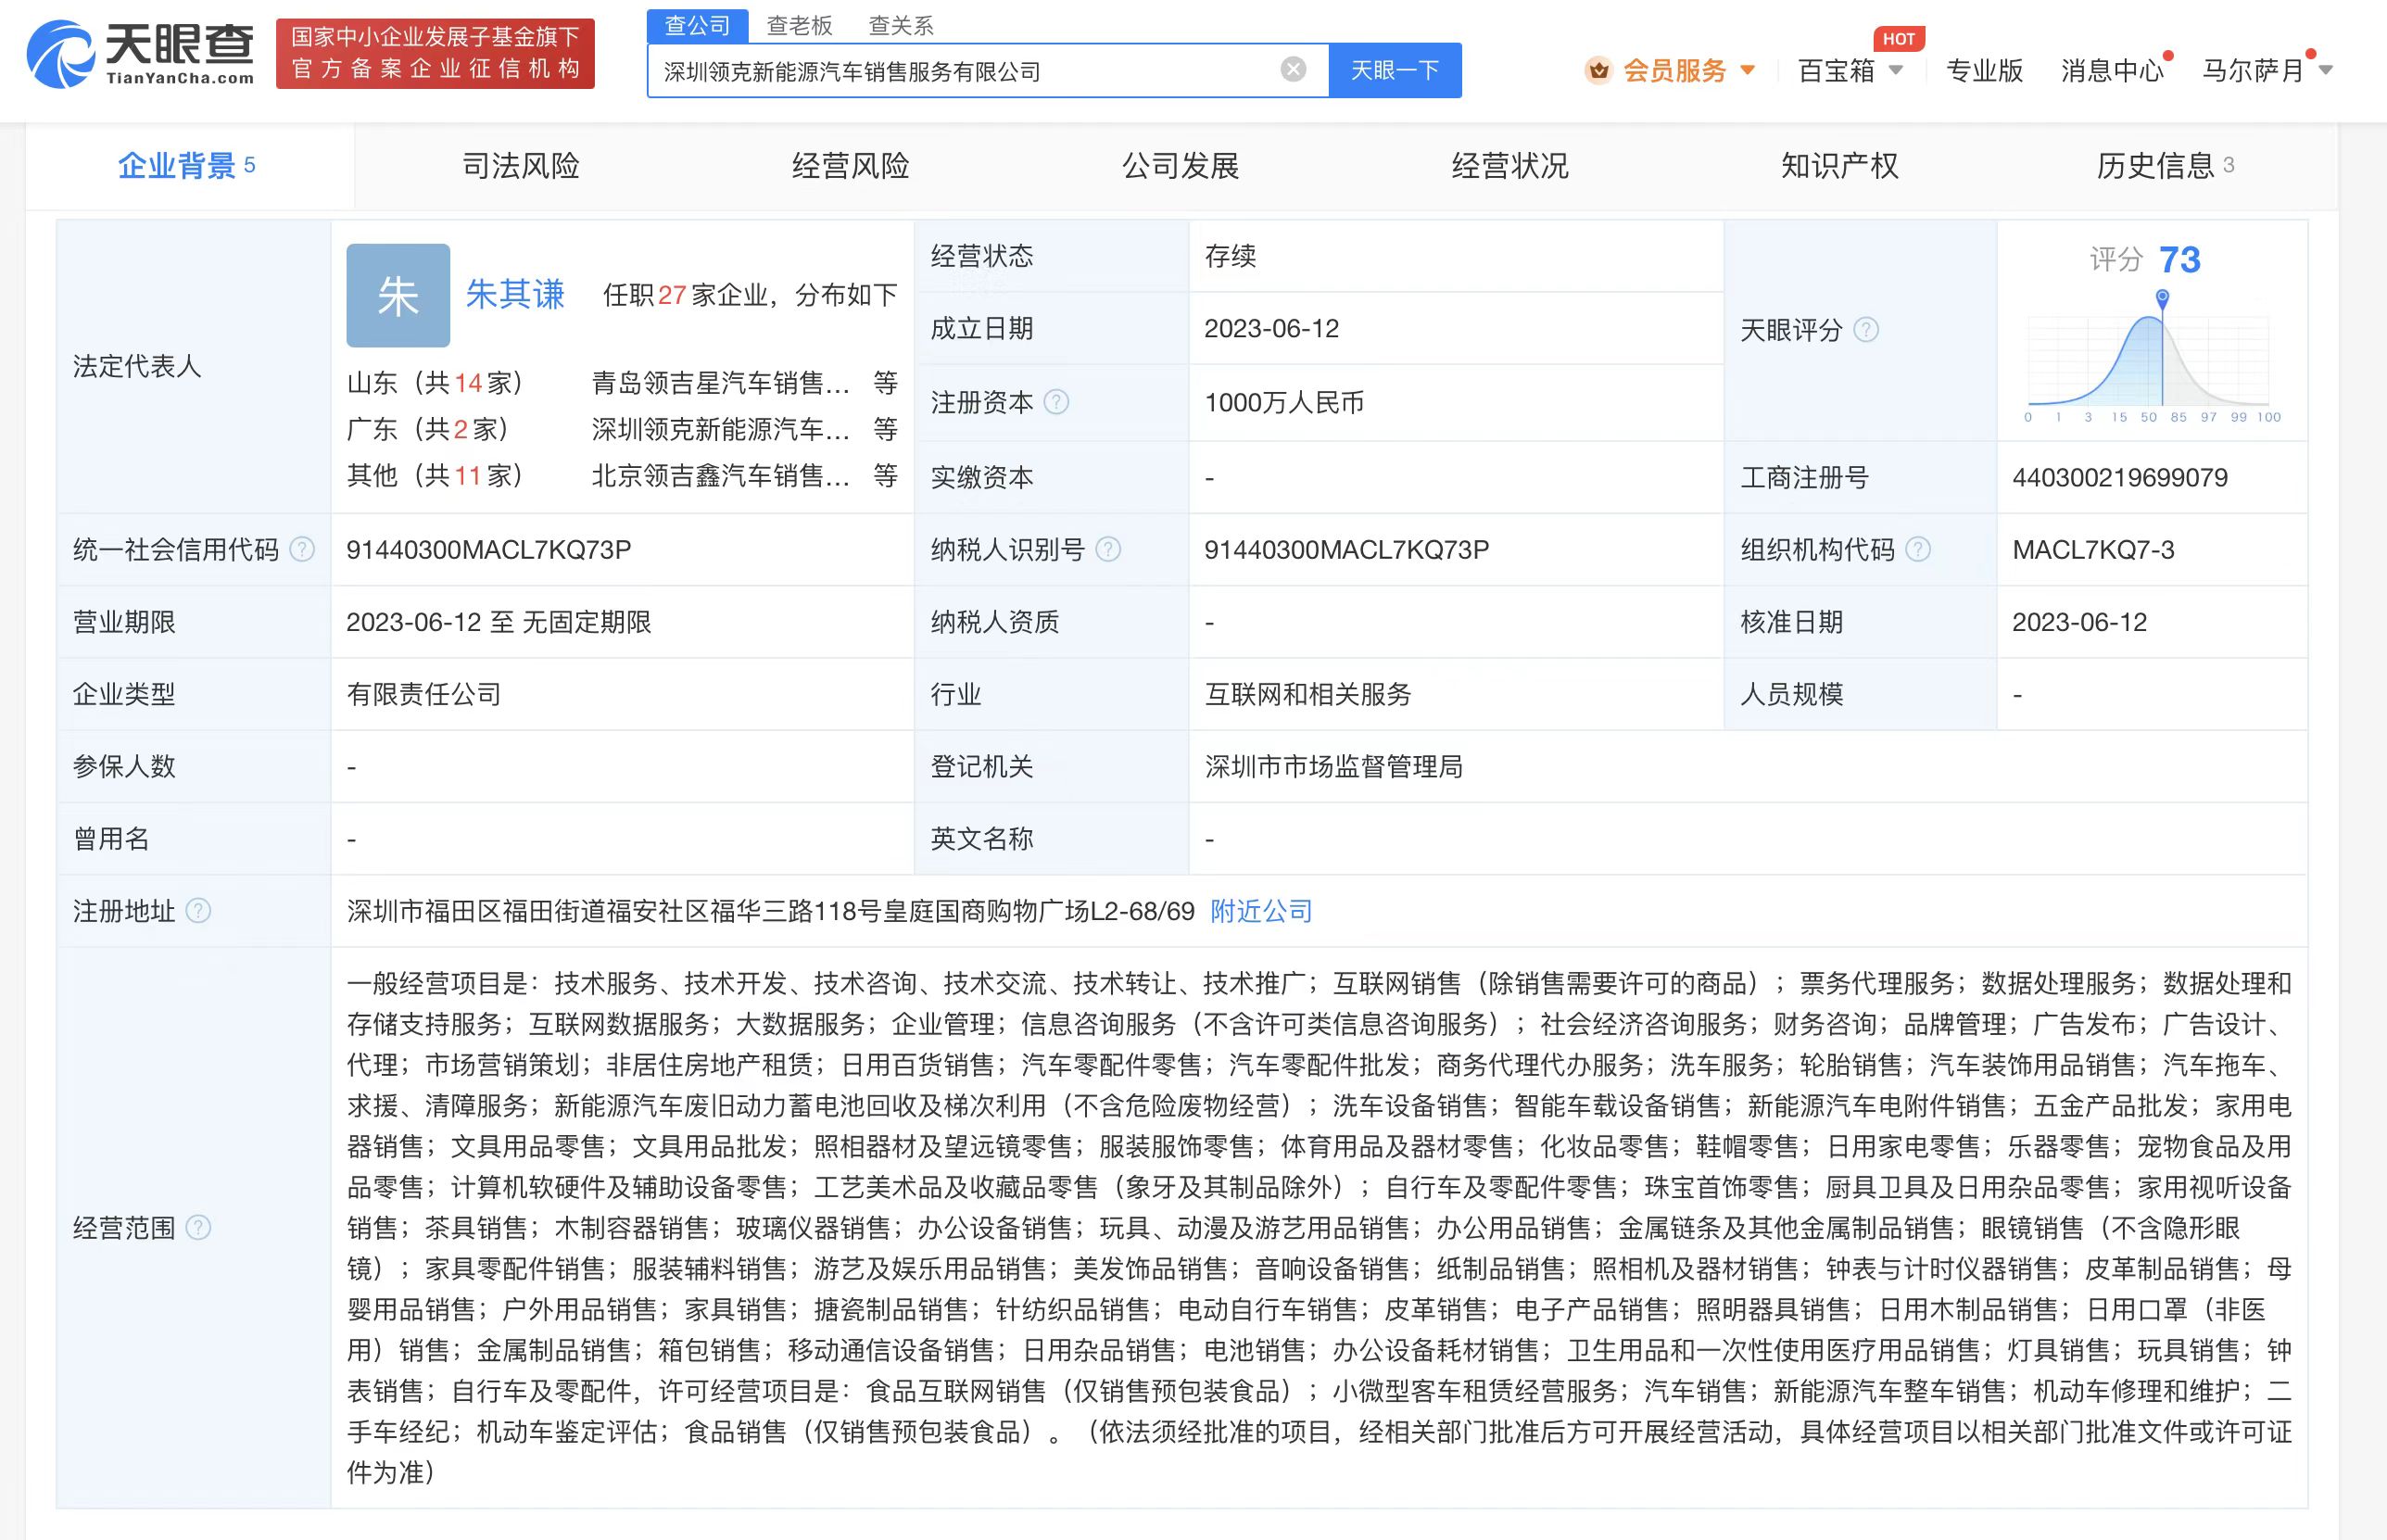Switch to 查关系 search tab
The width and height of the screenshot is (2387, 1540).
[x=901, y=25]
